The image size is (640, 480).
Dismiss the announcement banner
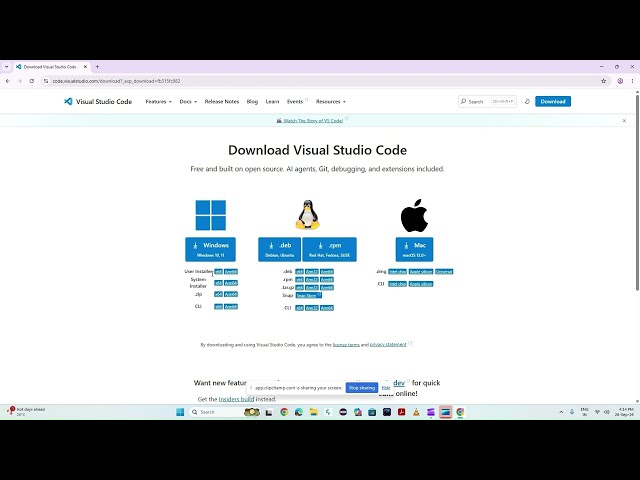624,121
